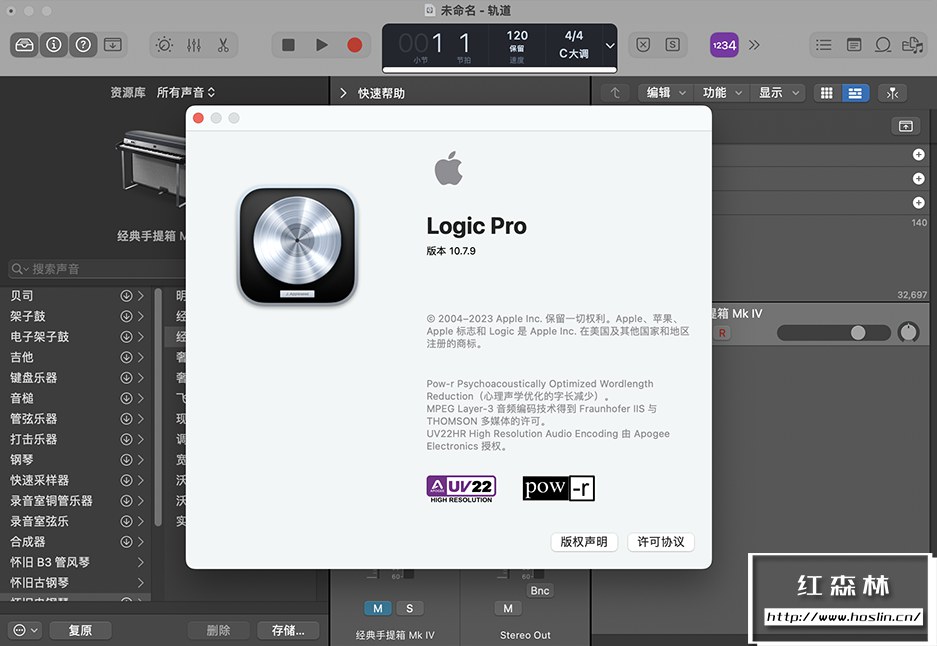Click the library scrollbar

click(x=158, y=406)
